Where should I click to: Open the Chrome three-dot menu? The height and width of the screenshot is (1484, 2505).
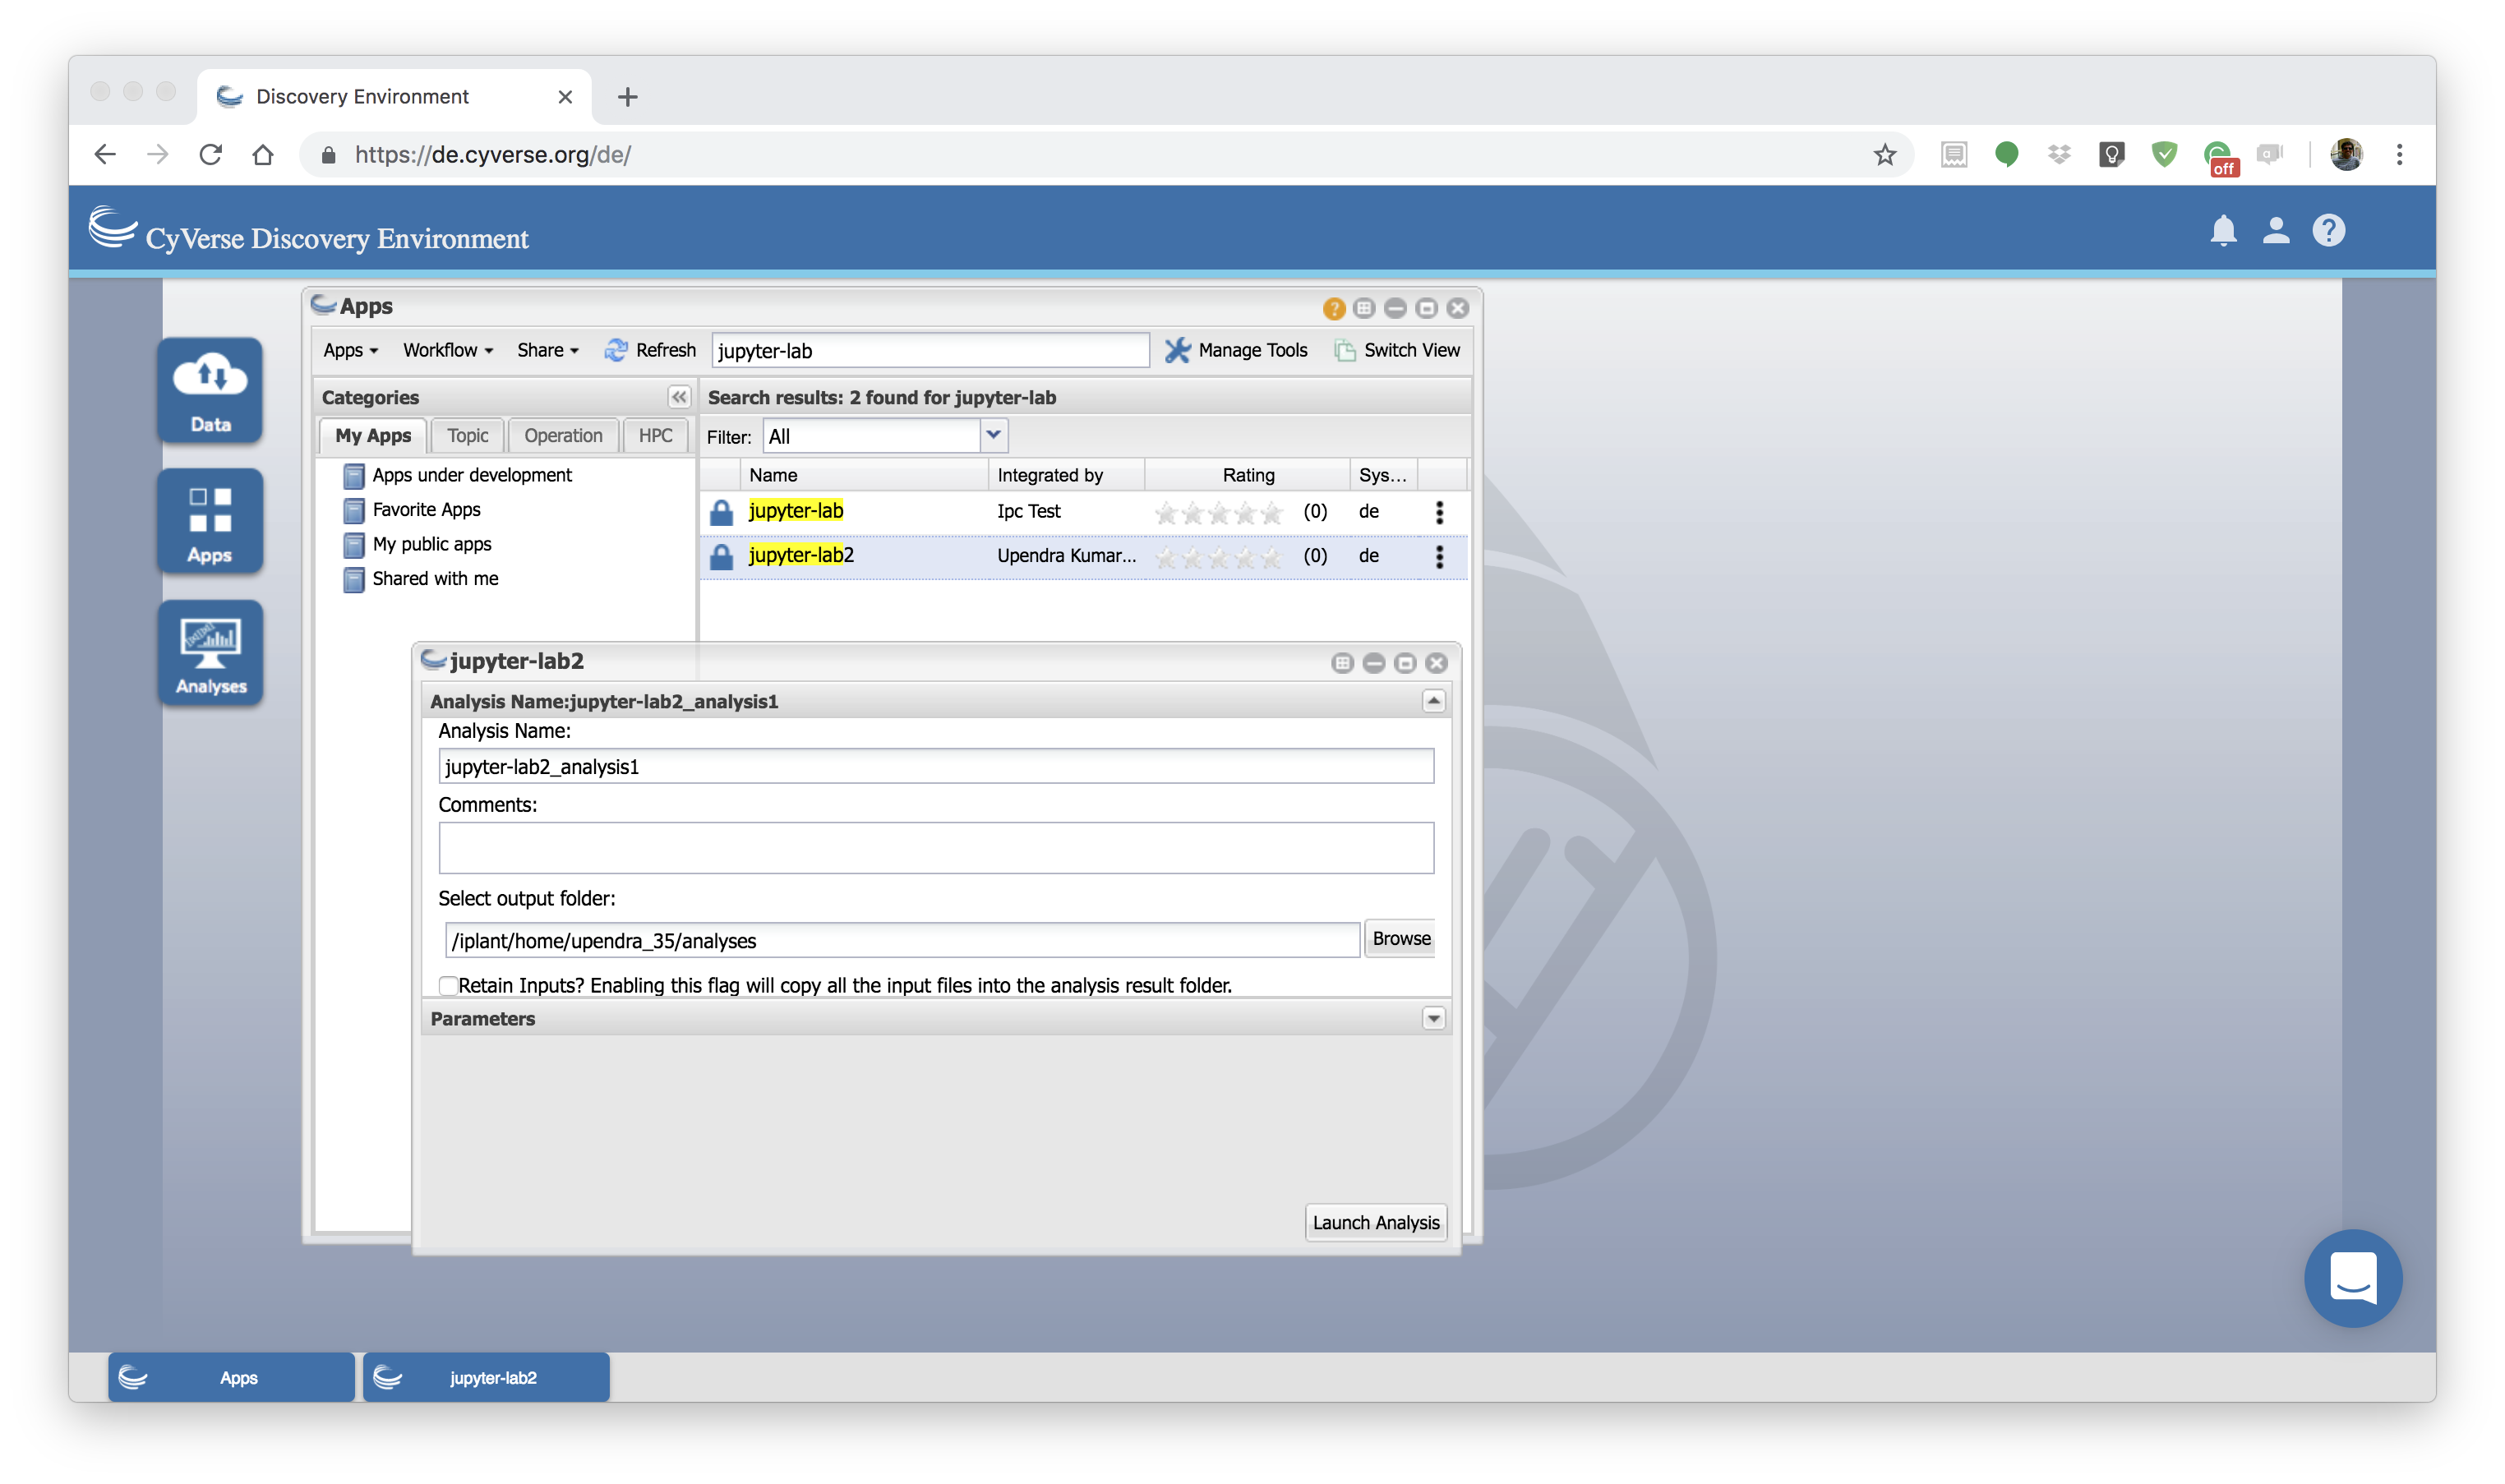pos(2398,154)
